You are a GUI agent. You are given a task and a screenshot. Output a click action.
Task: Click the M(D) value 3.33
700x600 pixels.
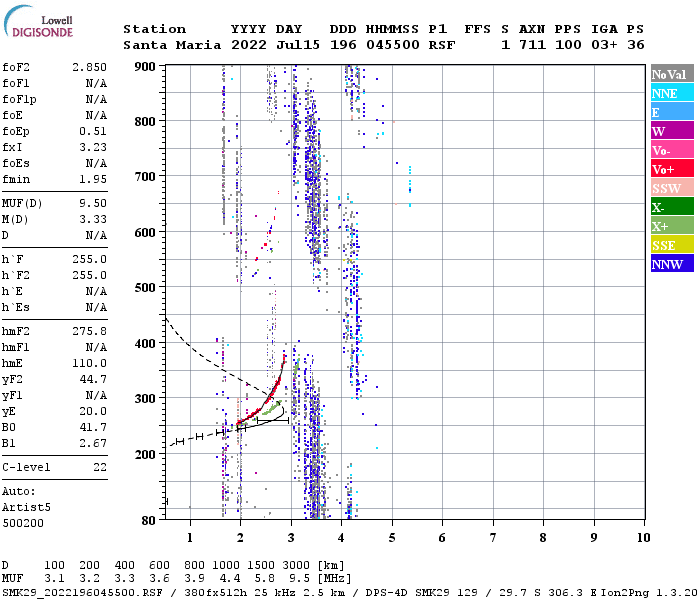click(93, 220)
